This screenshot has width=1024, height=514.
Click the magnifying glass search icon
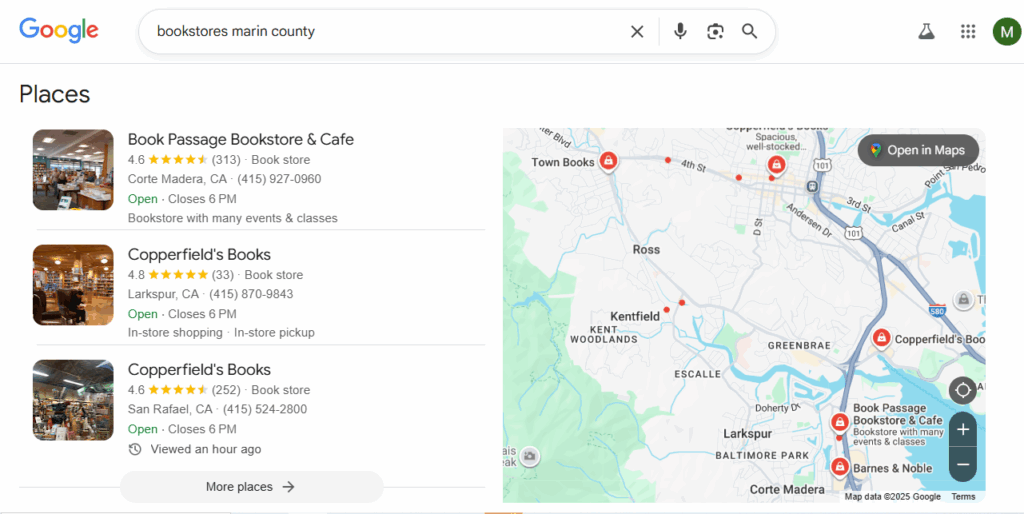750,31
